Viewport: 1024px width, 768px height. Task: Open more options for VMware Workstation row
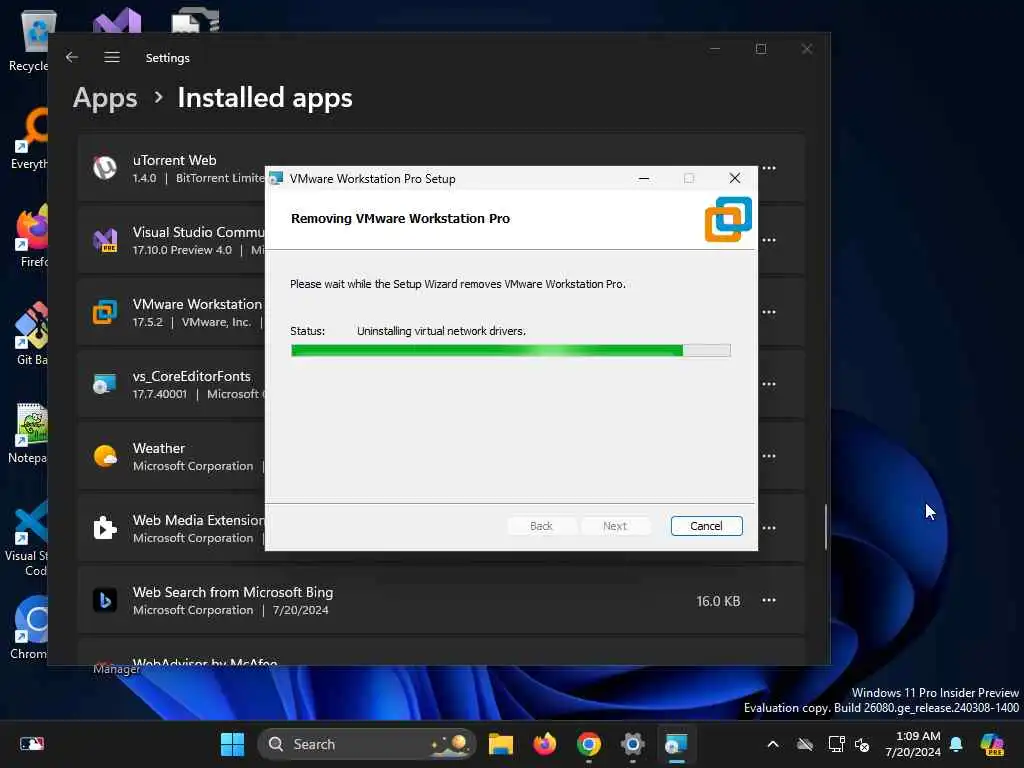[769, 312]
